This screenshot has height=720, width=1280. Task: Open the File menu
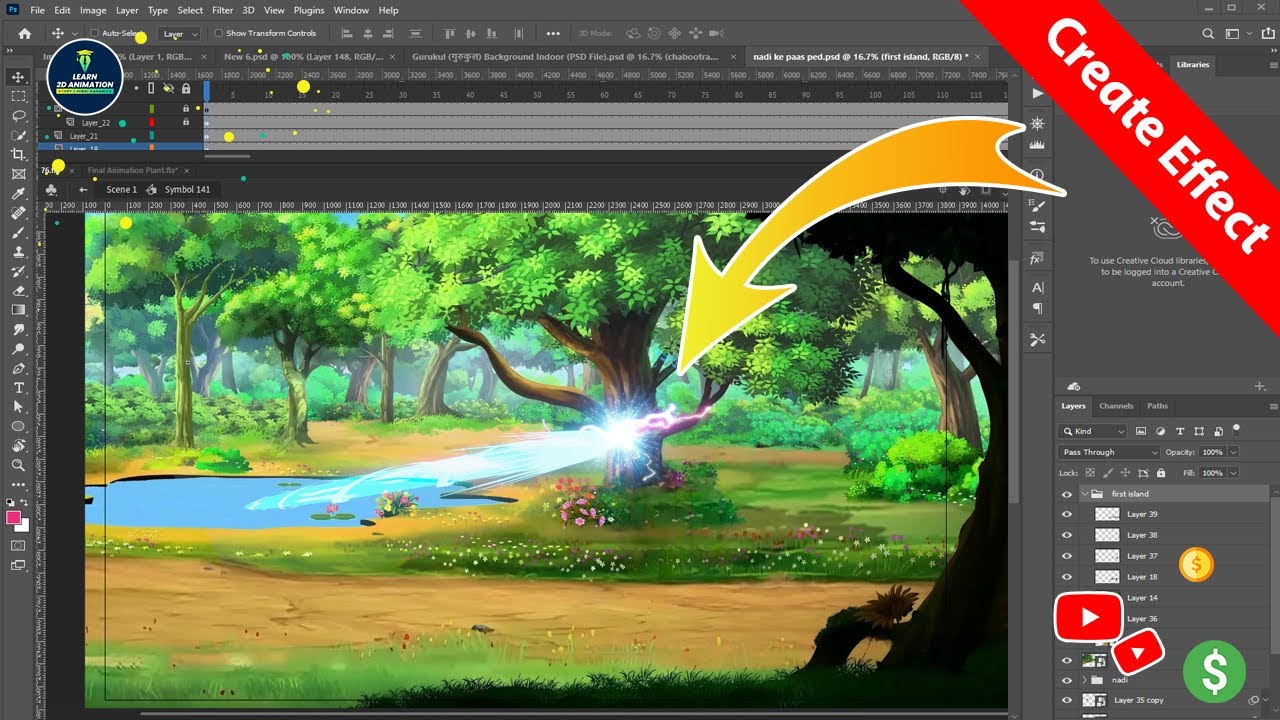pos(37,10)
